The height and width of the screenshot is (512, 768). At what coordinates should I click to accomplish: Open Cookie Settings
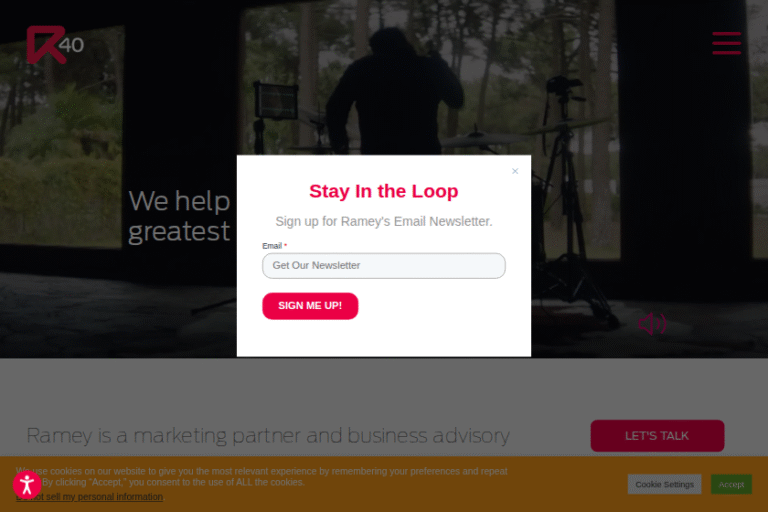664,484
